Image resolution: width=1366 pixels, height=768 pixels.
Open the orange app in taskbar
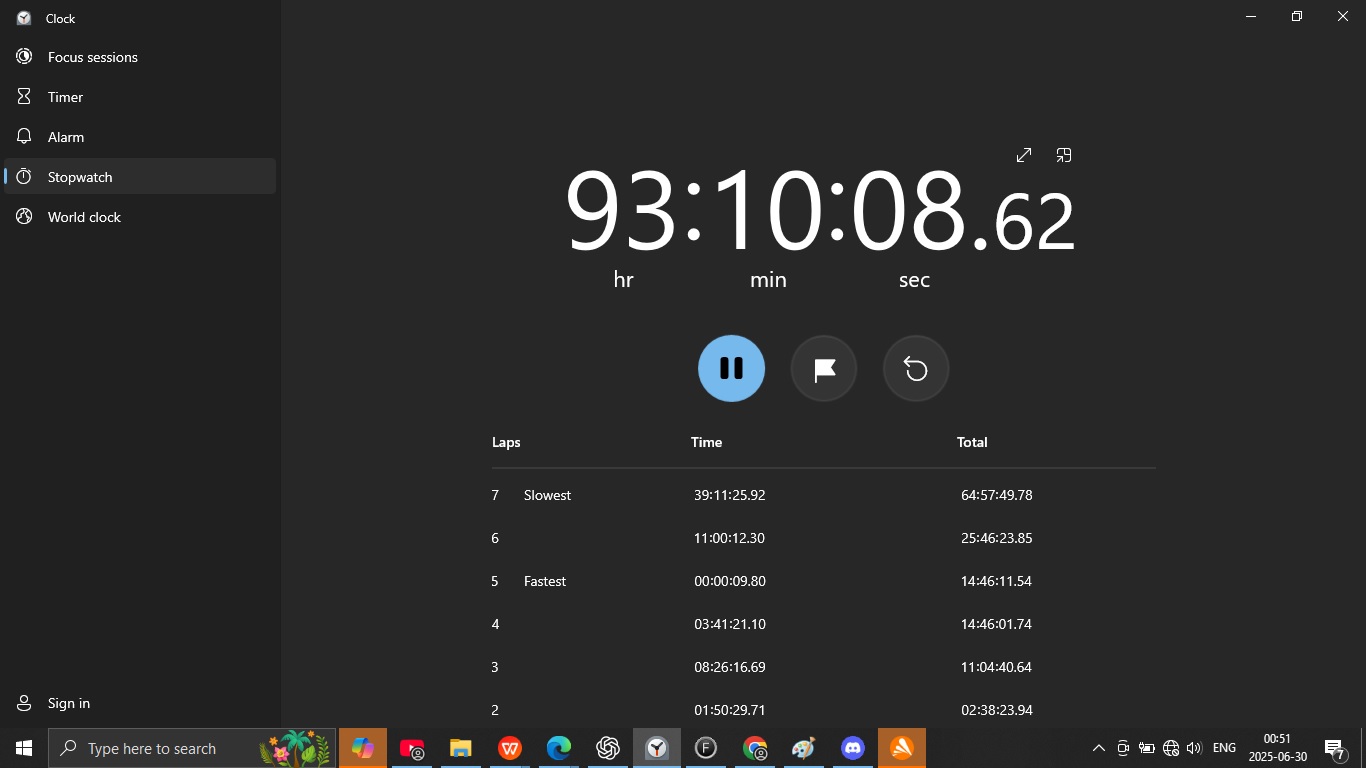coord(902,748)
